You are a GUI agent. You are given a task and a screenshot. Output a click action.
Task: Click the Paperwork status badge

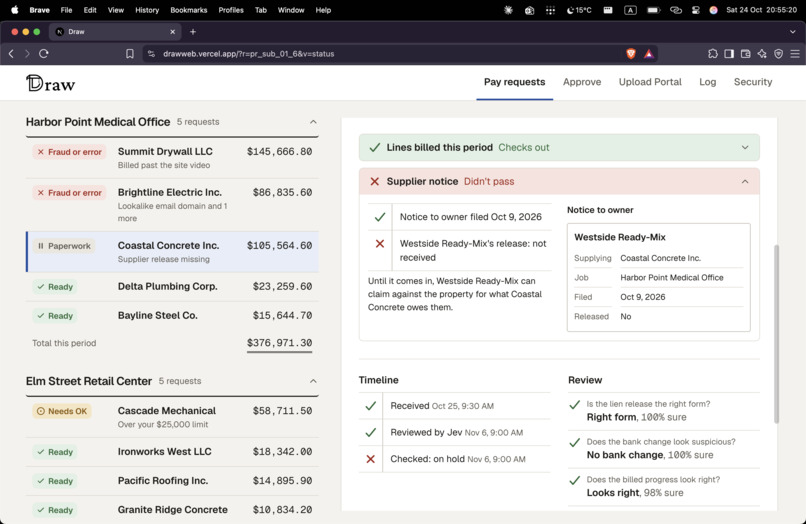(64, 246)
